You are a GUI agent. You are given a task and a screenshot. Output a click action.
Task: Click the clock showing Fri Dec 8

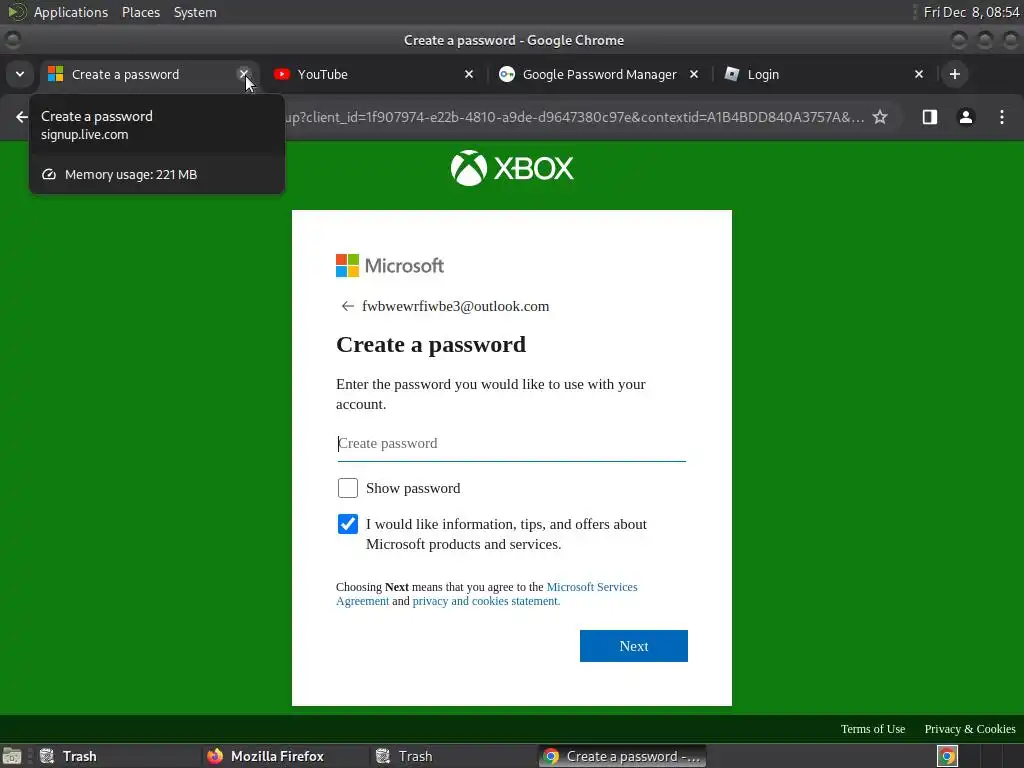tap(971, 12)
